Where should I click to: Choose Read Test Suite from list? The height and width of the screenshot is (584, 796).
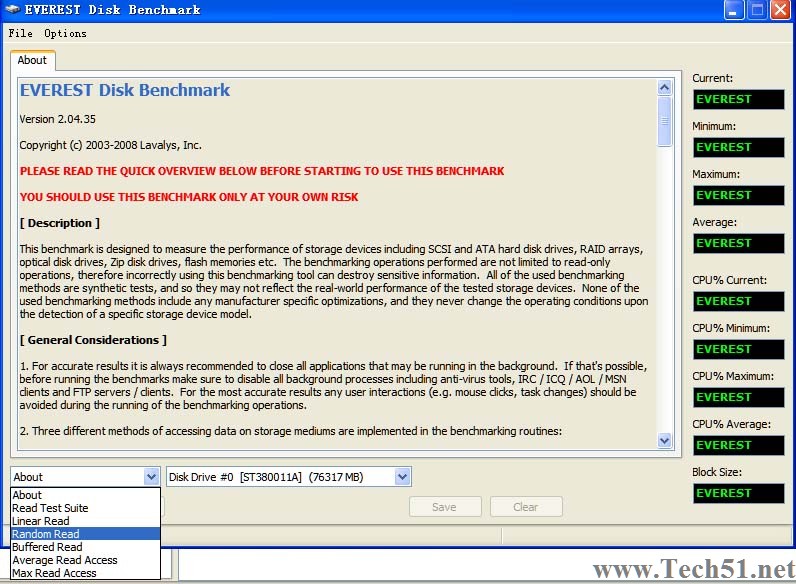[x=85, y=508]
